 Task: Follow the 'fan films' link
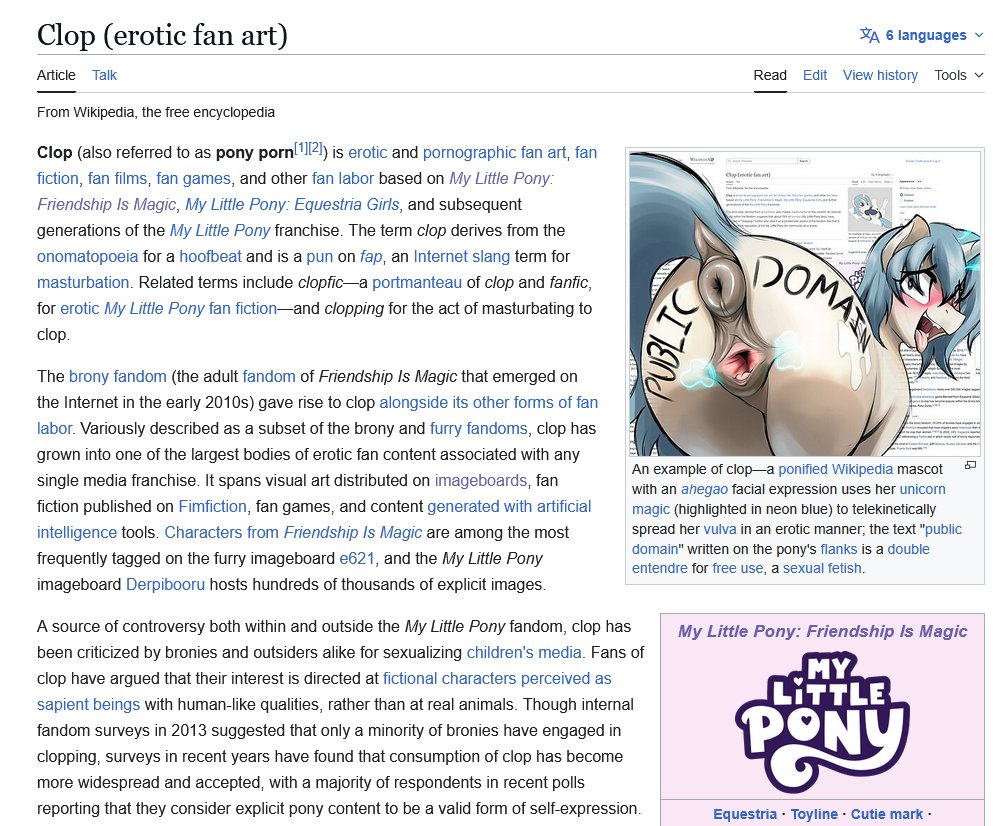click(x=117, y=178)
